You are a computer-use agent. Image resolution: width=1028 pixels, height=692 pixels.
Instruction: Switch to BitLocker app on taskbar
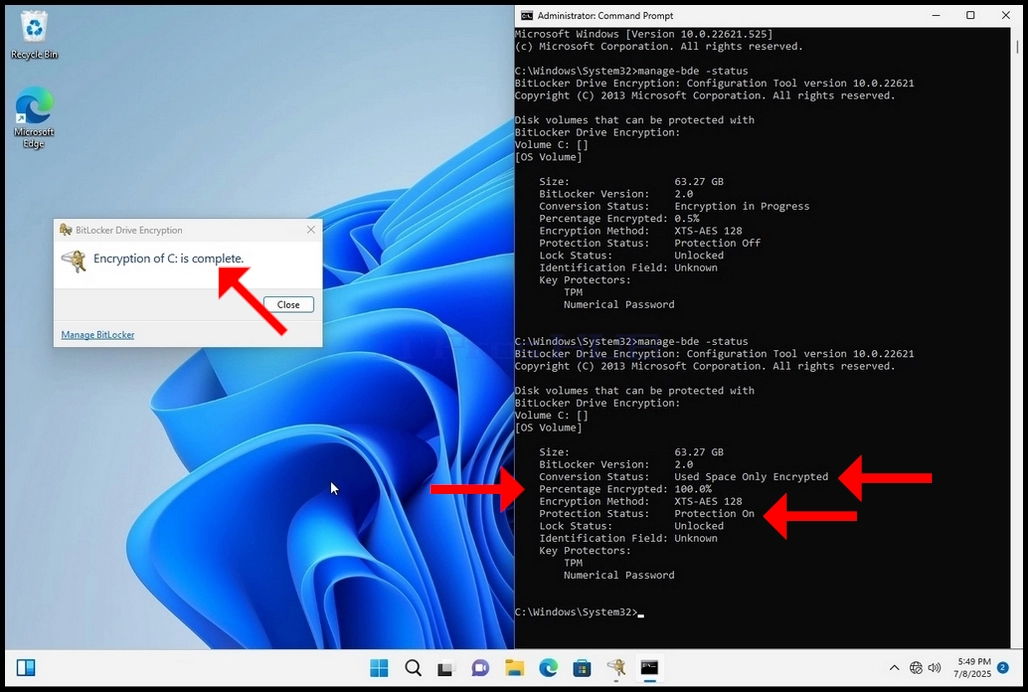click(616, 668)
